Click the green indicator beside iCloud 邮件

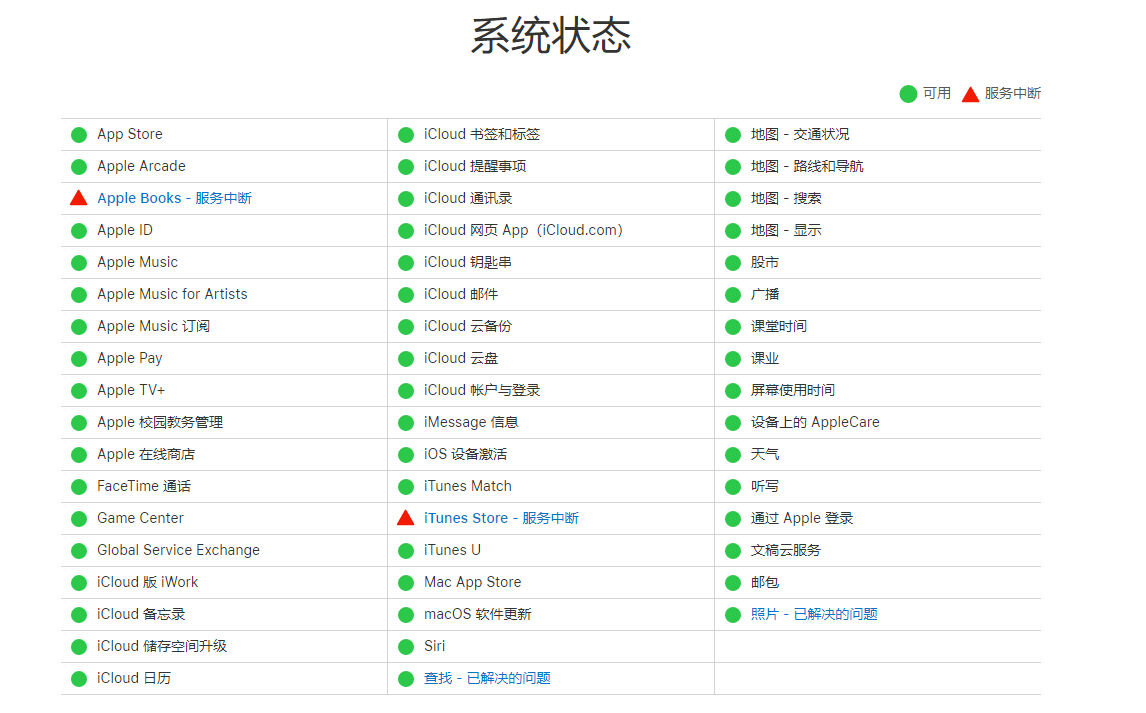tap(406, 294)
